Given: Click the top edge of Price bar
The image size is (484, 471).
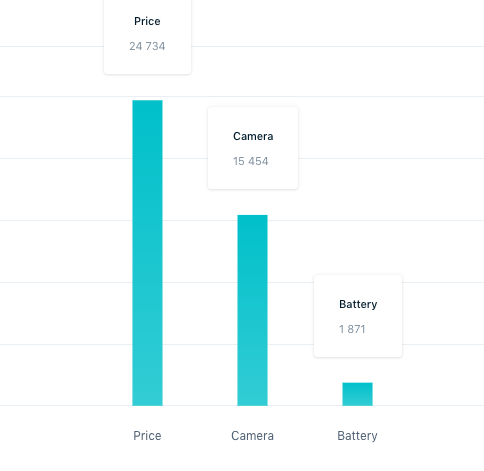Looking at the screenshot, I should (147, 101).
